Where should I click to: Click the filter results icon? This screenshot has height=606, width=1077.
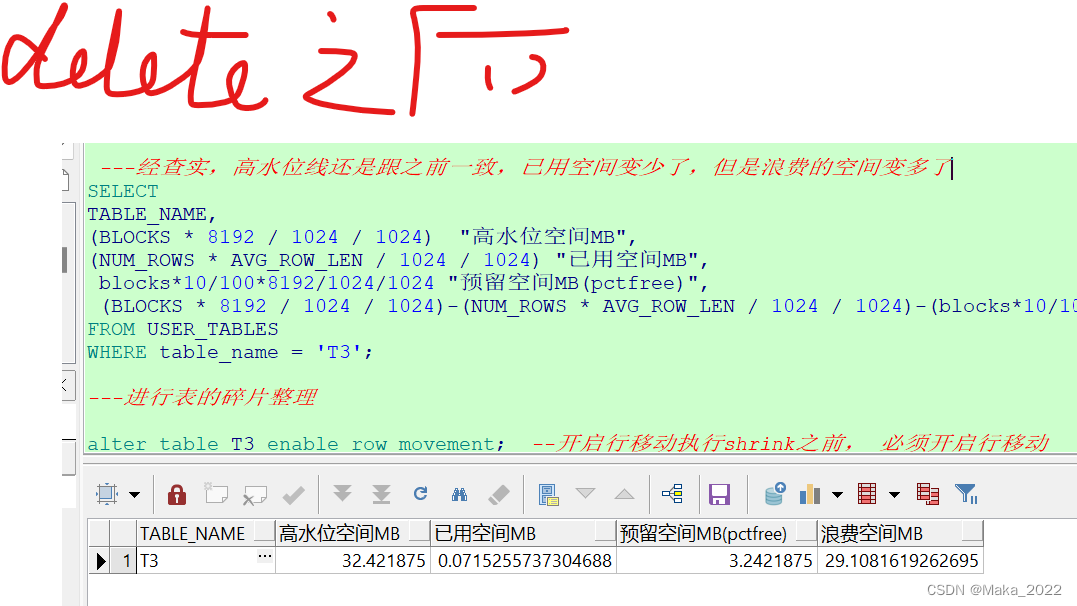click(x=965, y=494)
